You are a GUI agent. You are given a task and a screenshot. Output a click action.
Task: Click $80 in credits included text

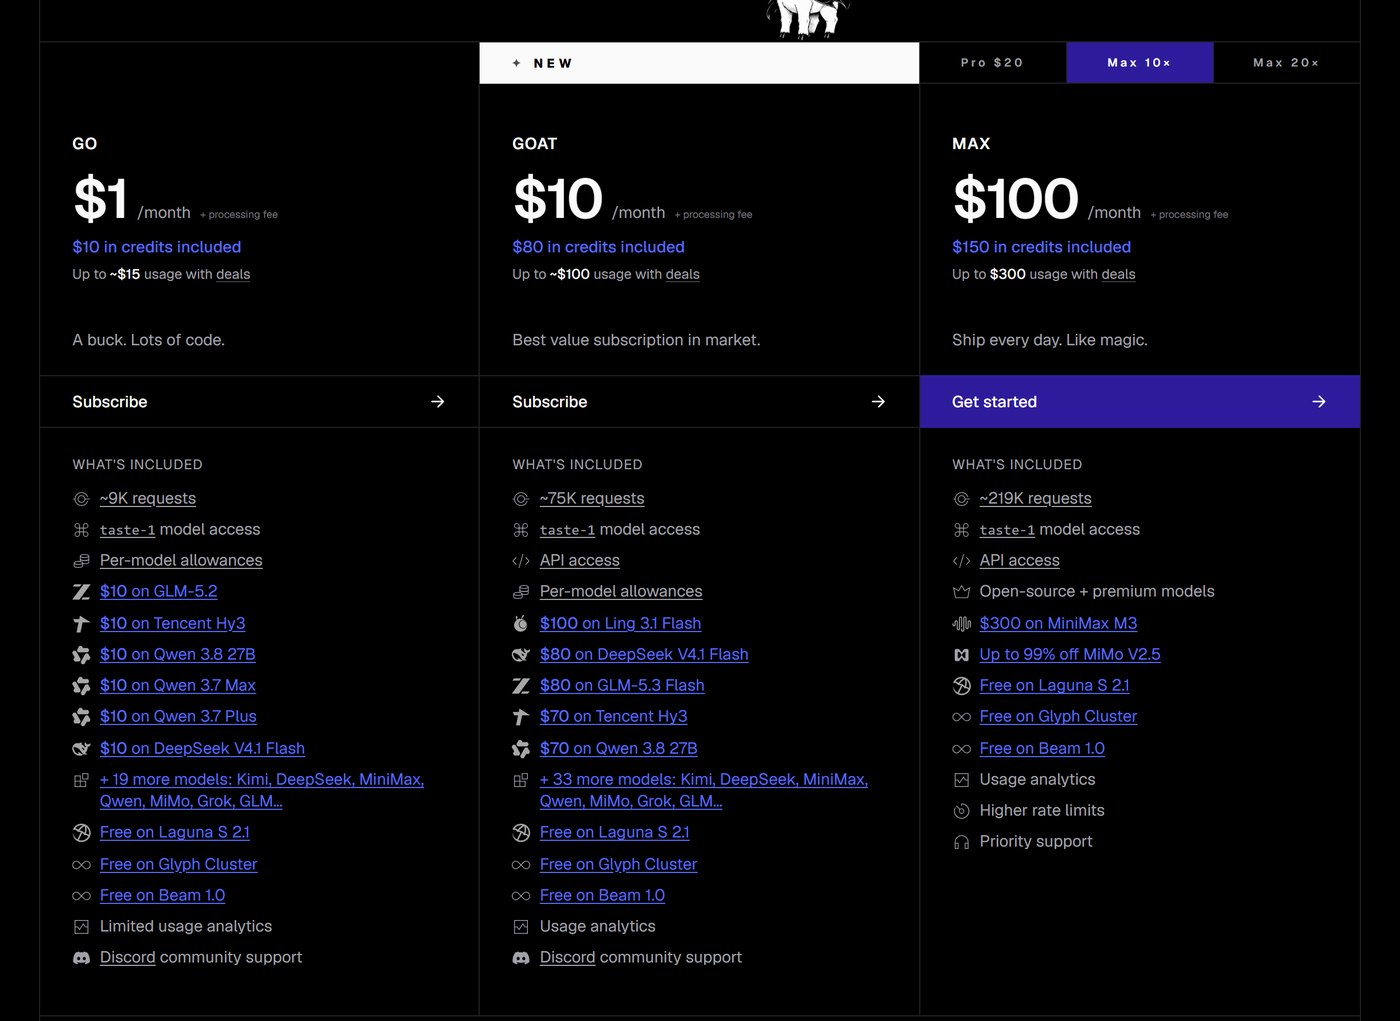[599, 247]
